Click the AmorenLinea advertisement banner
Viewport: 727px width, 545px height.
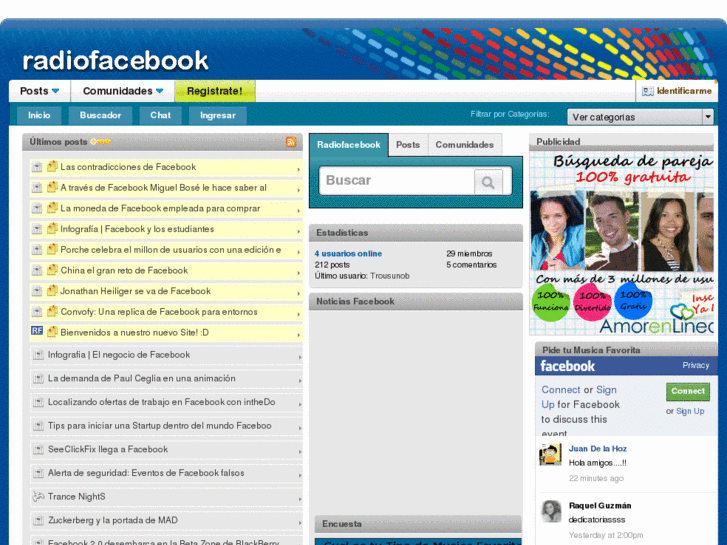coord(621,243)
